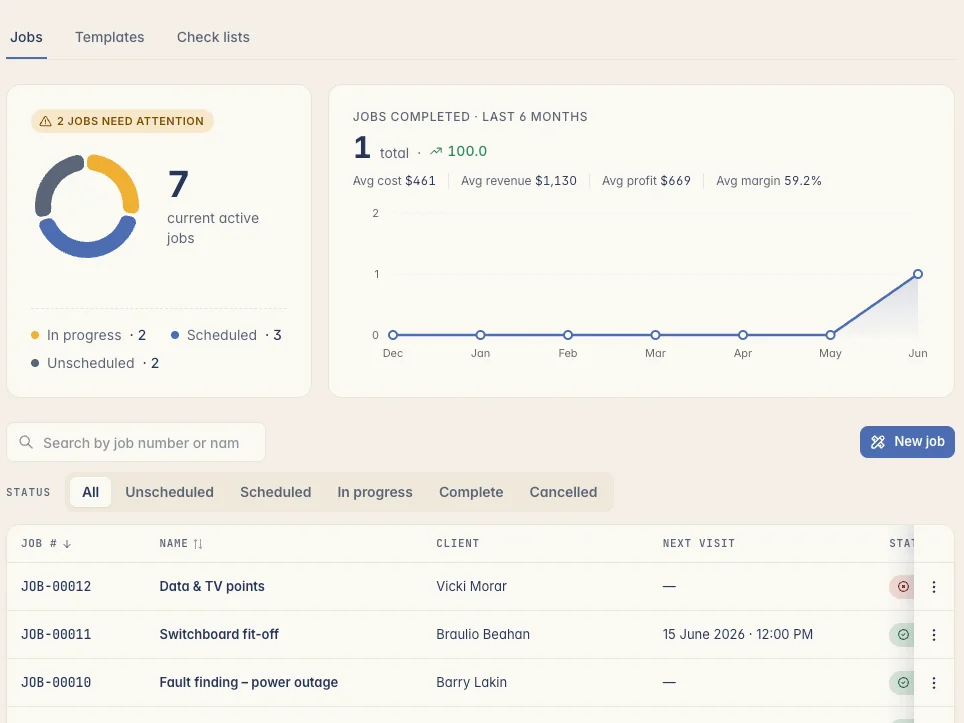Click client Barry Lakin

(x=472, y=682)
